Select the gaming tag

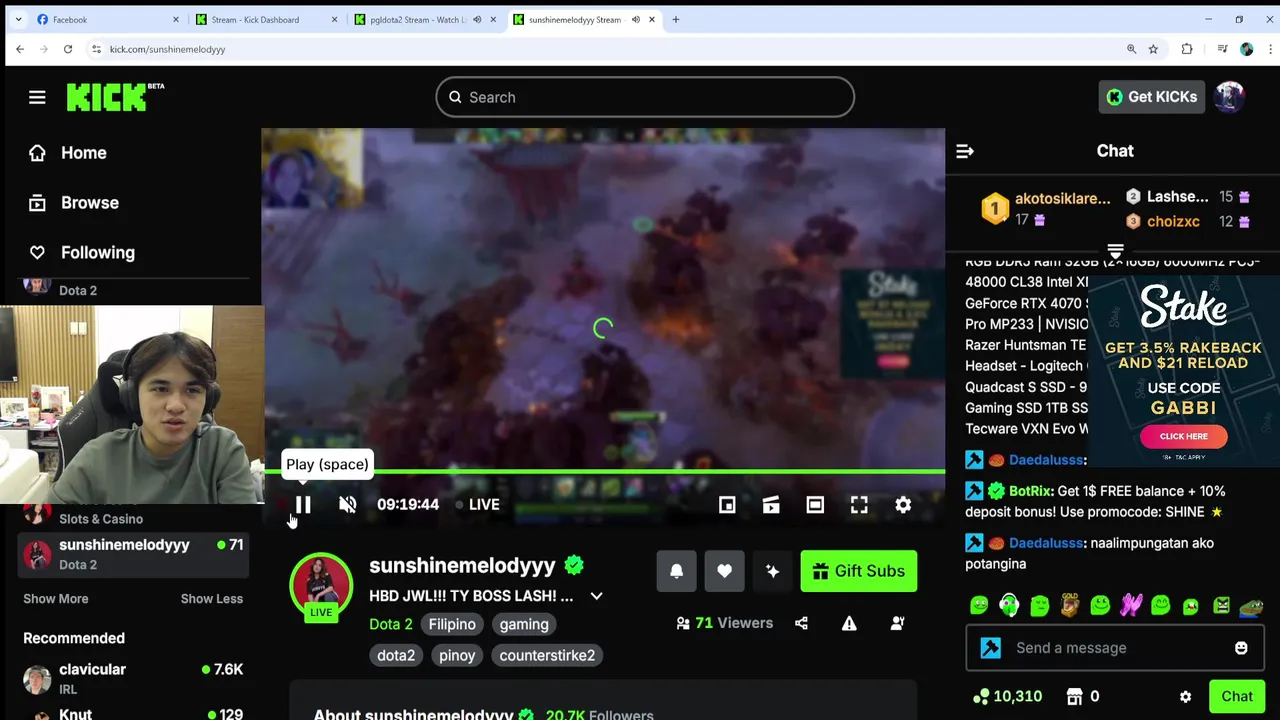(x=524, y=624)
